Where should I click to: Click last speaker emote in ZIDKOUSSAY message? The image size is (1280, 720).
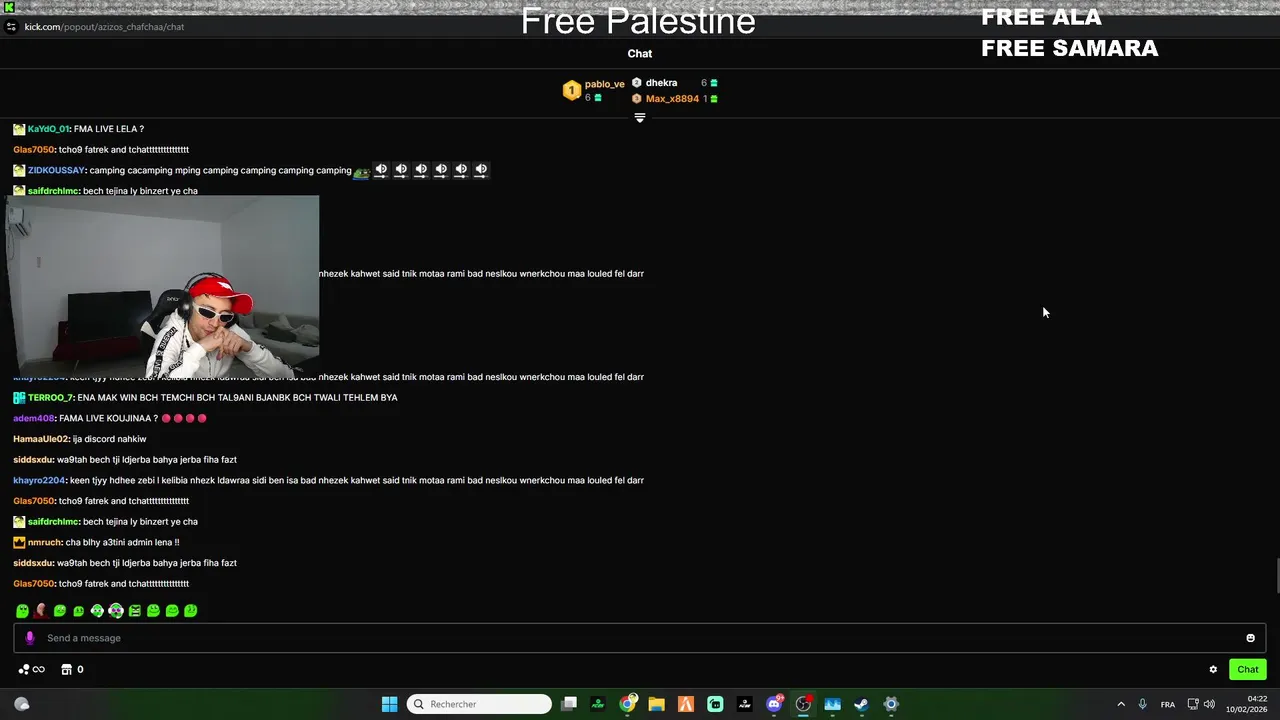[x=481, y=170]
